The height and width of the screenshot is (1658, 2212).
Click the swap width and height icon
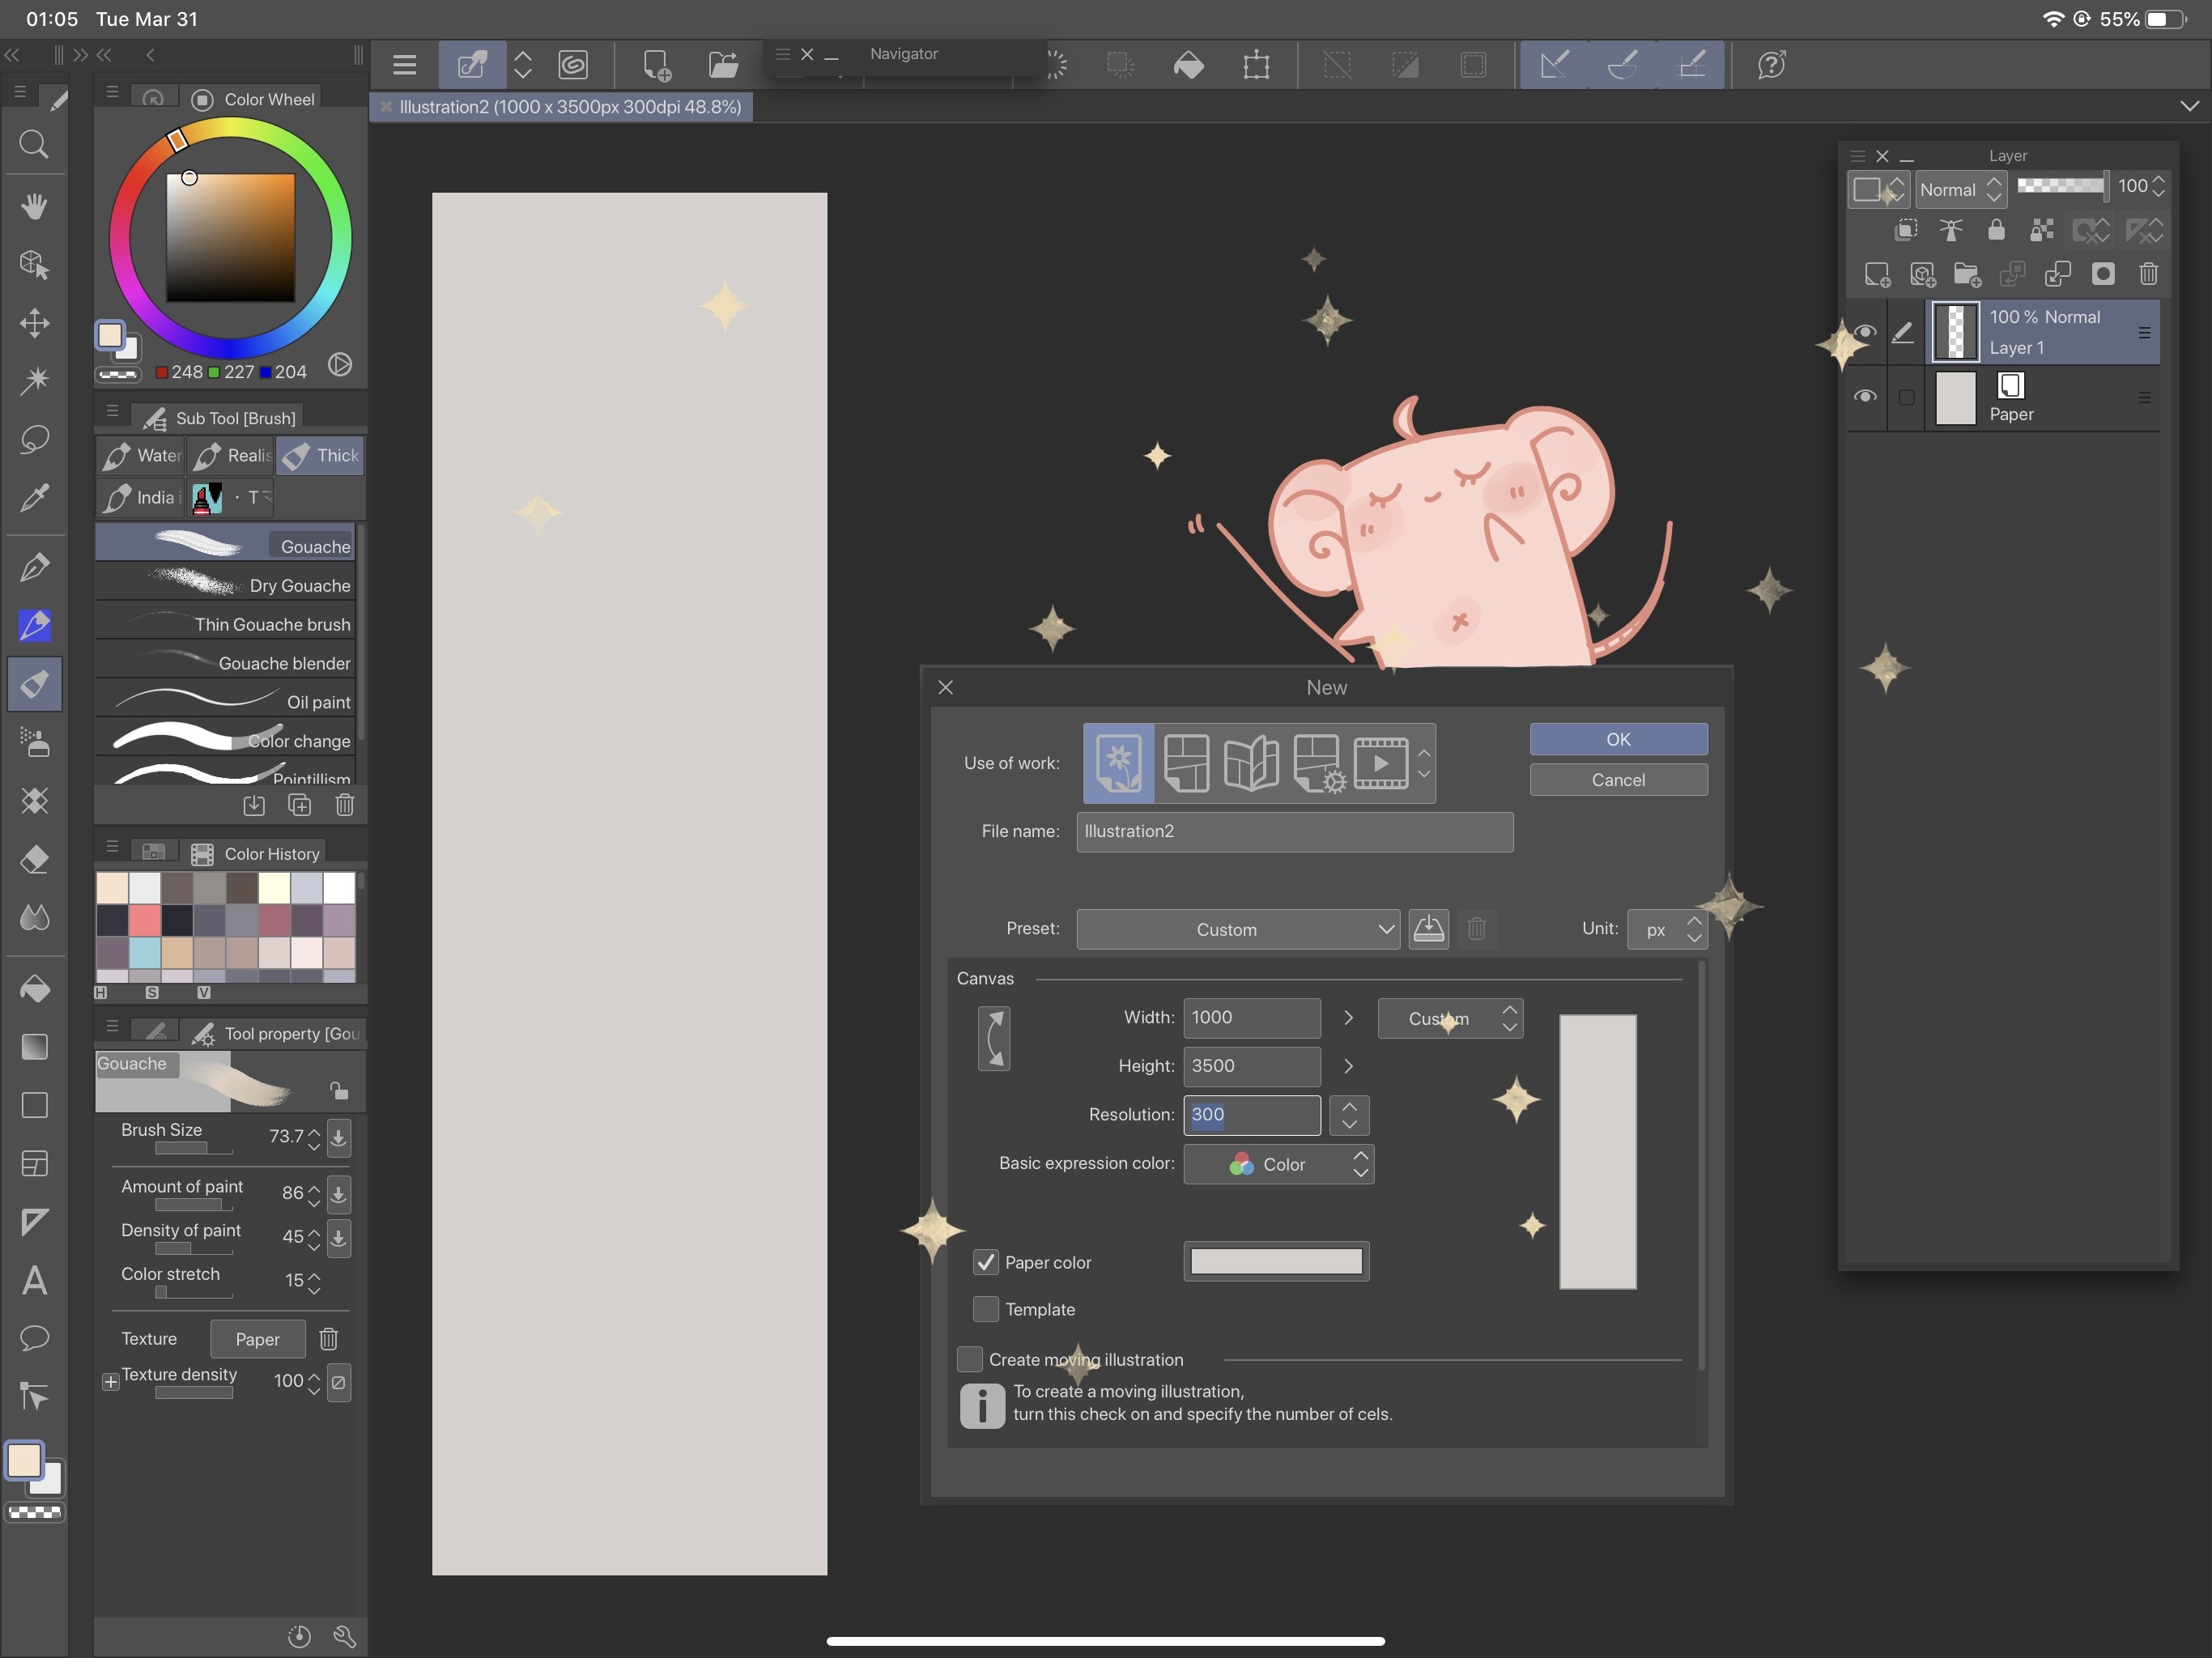tap(993, 1039)
